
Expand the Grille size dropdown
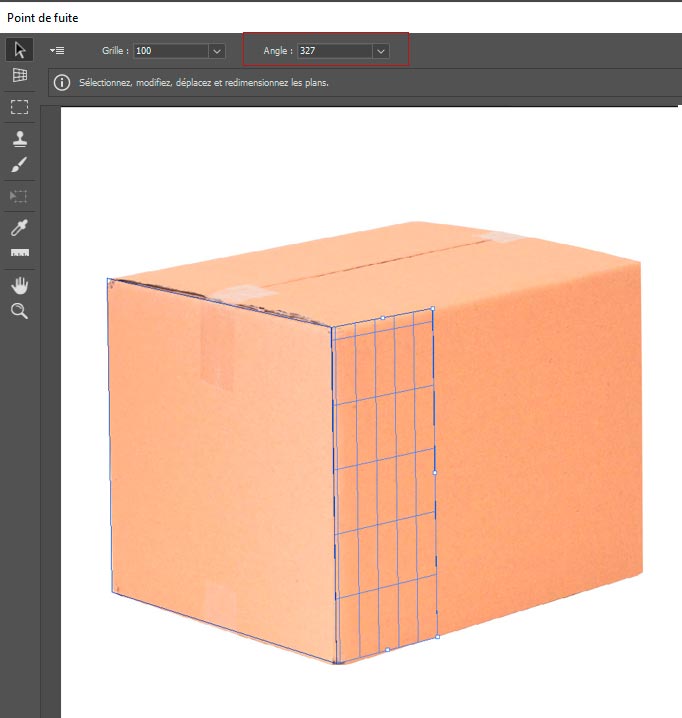(x=216, y=50)
